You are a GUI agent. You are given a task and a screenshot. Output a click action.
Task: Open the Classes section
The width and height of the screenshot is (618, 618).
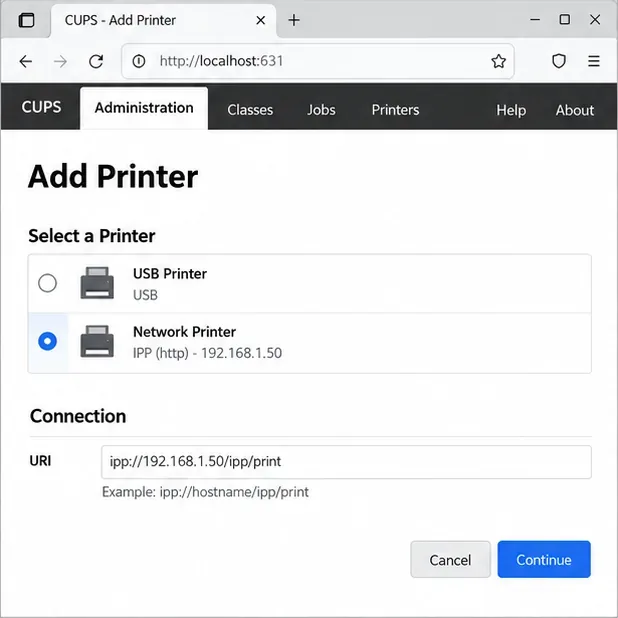(250, 110)
